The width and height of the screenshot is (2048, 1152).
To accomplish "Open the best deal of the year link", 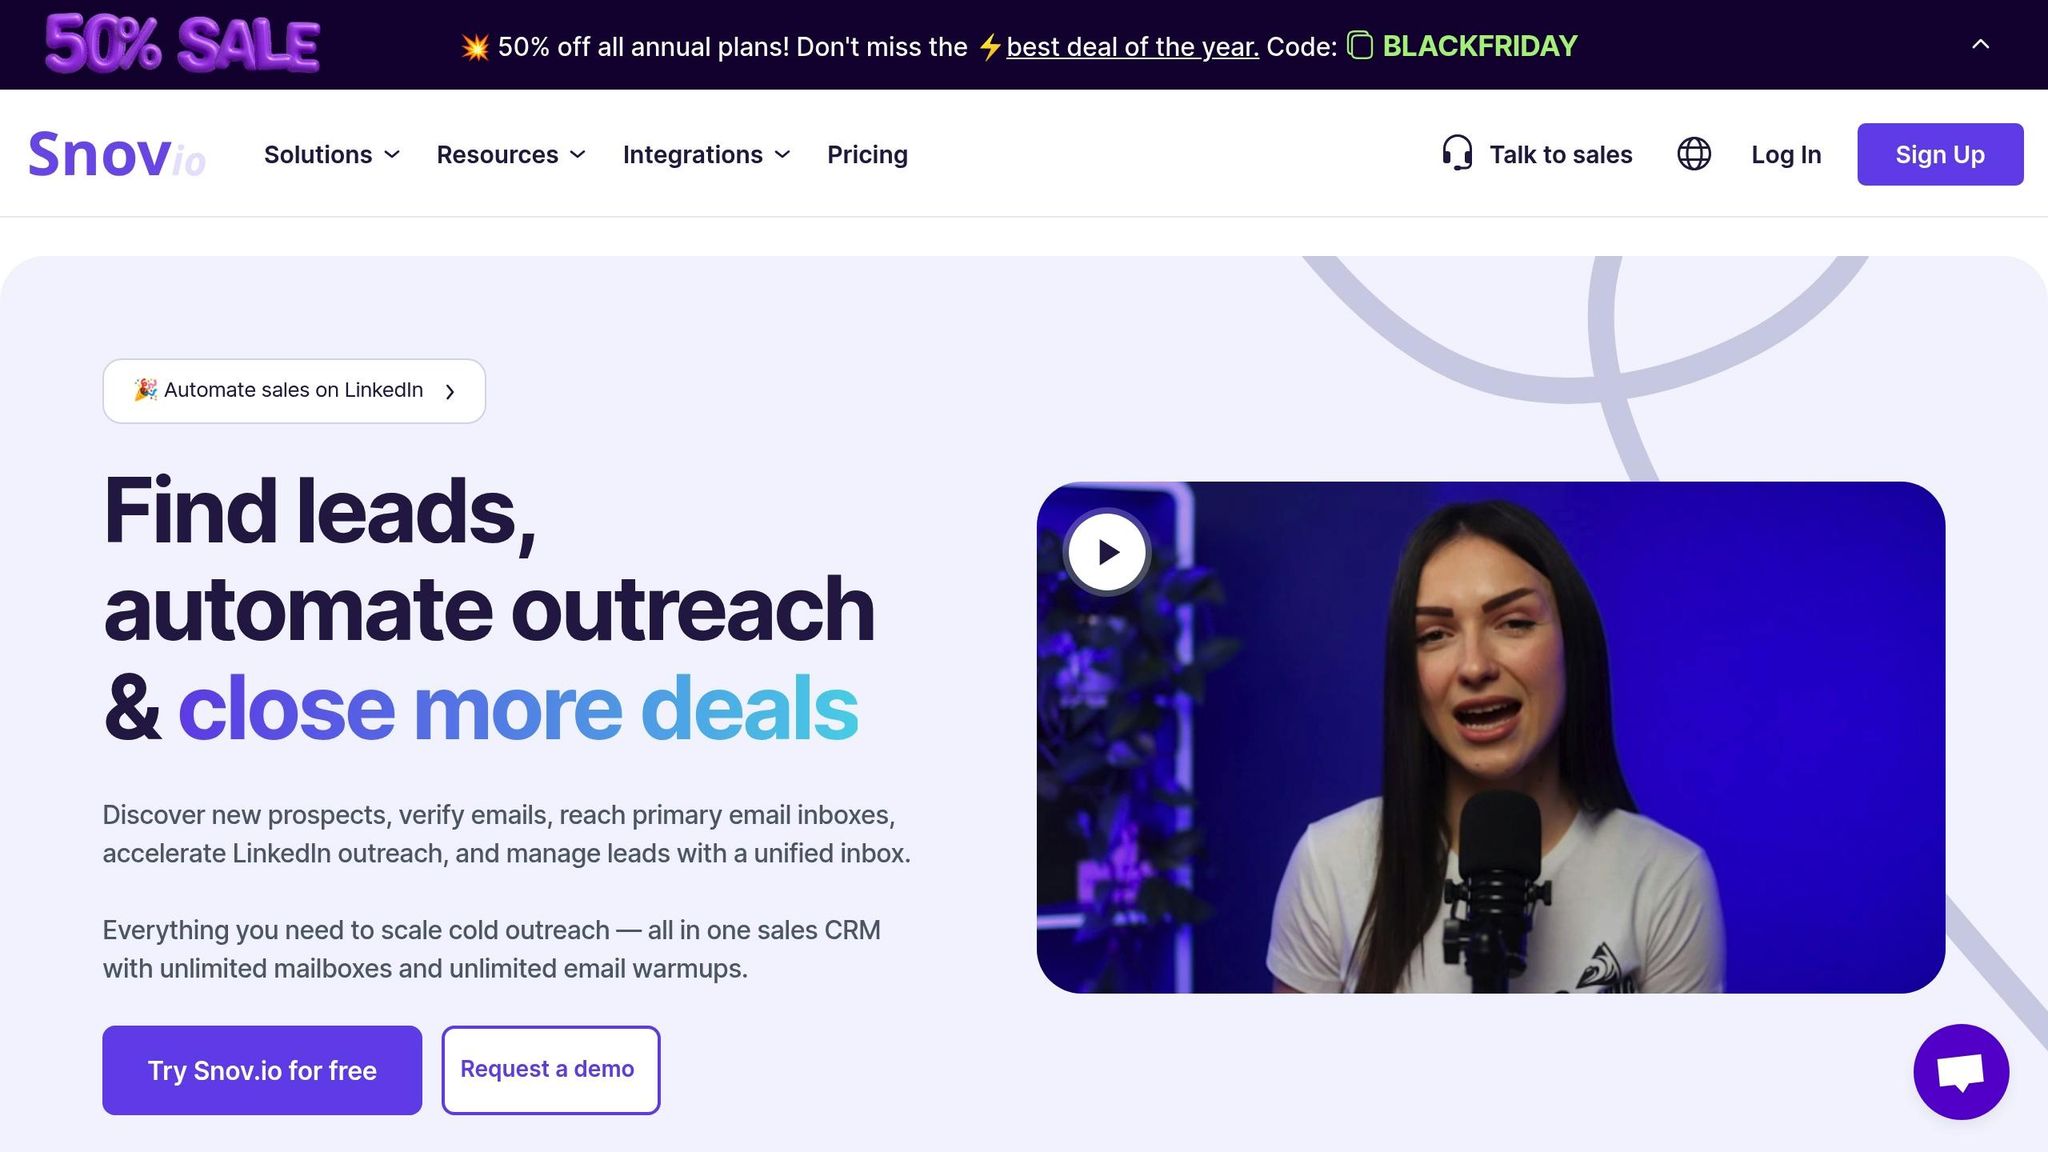I will [1132, 47].
